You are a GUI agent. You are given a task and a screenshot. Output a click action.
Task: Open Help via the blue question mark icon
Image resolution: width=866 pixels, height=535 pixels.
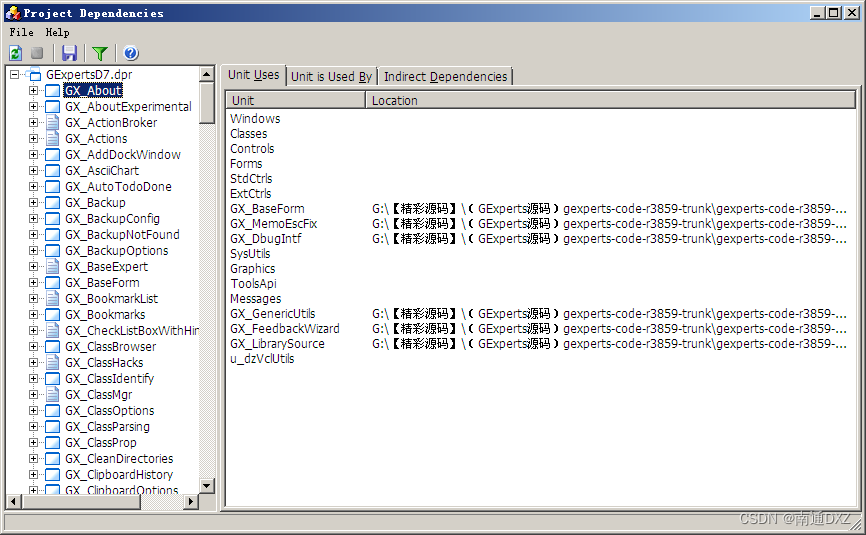pos(130,53)
